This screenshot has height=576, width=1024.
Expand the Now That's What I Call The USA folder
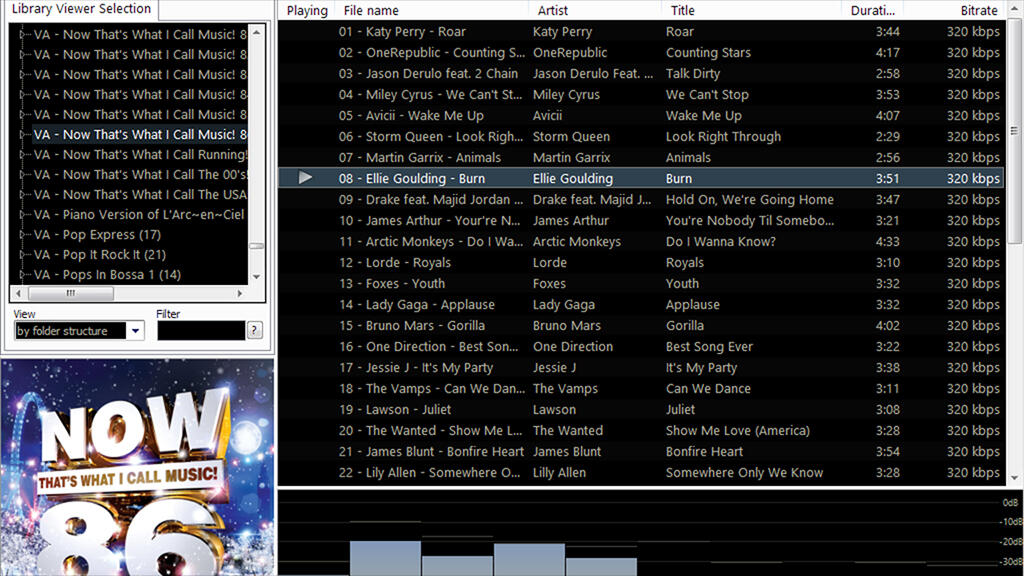point(22,195)
